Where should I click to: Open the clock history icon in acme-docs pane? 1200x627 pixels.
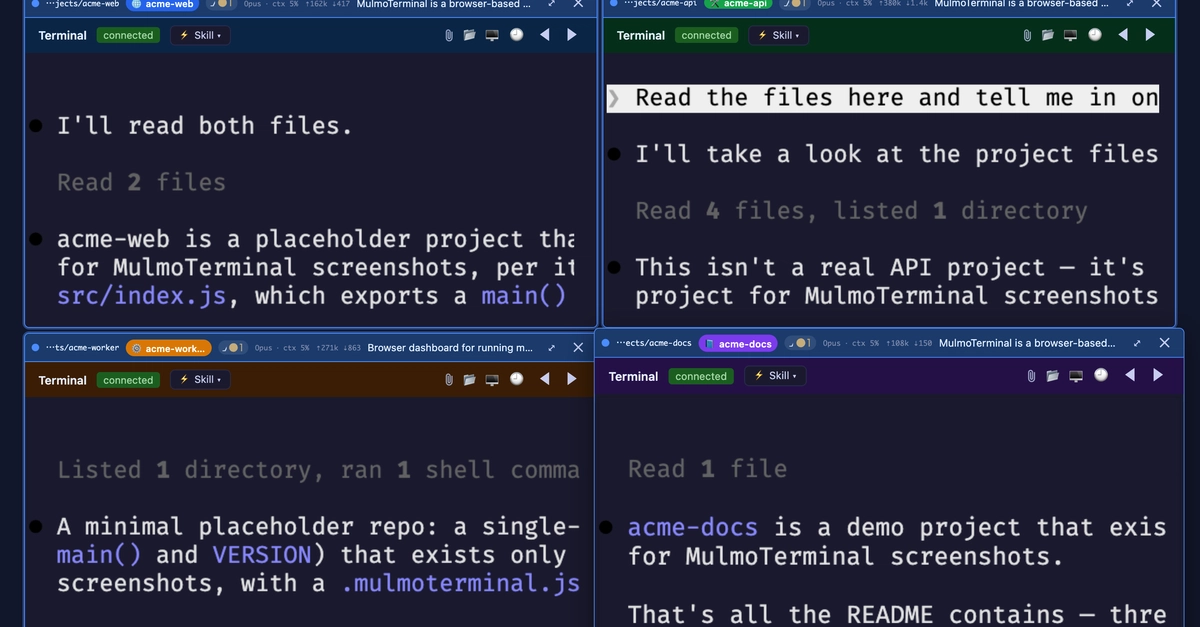click(x=1101, y=376)
